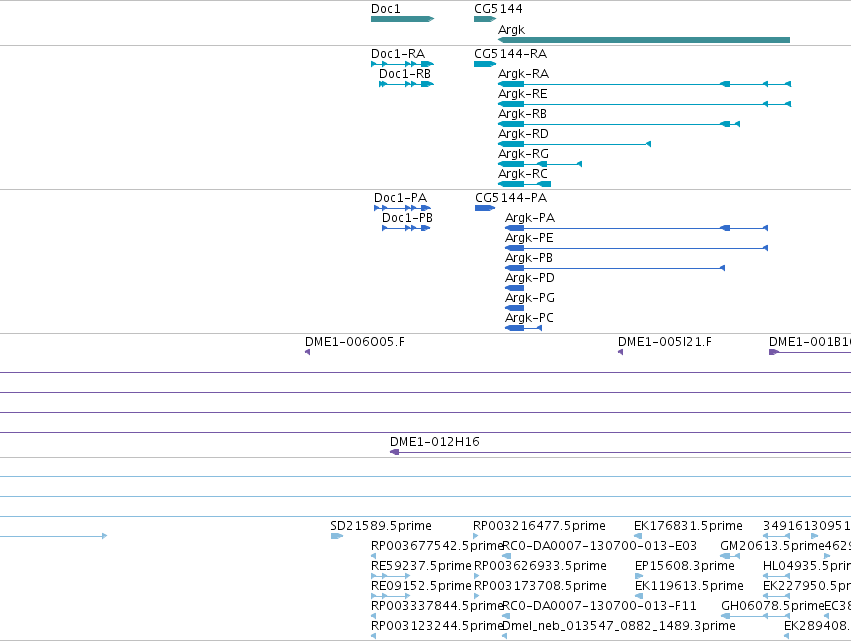Click the Argk-PC protein feature
Screen dimensions: 851x641
click(x=523, y=328)
